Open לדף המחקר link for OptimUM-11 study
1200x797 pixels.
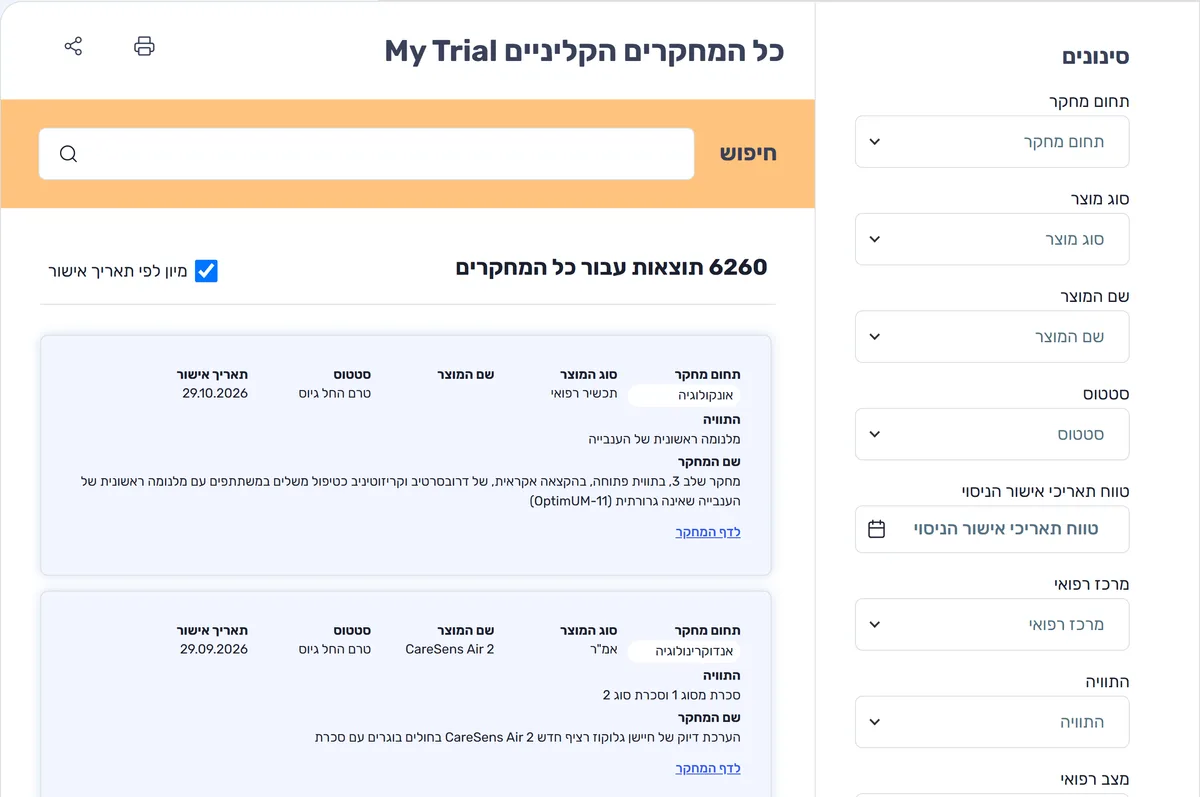tap(708, 533)
